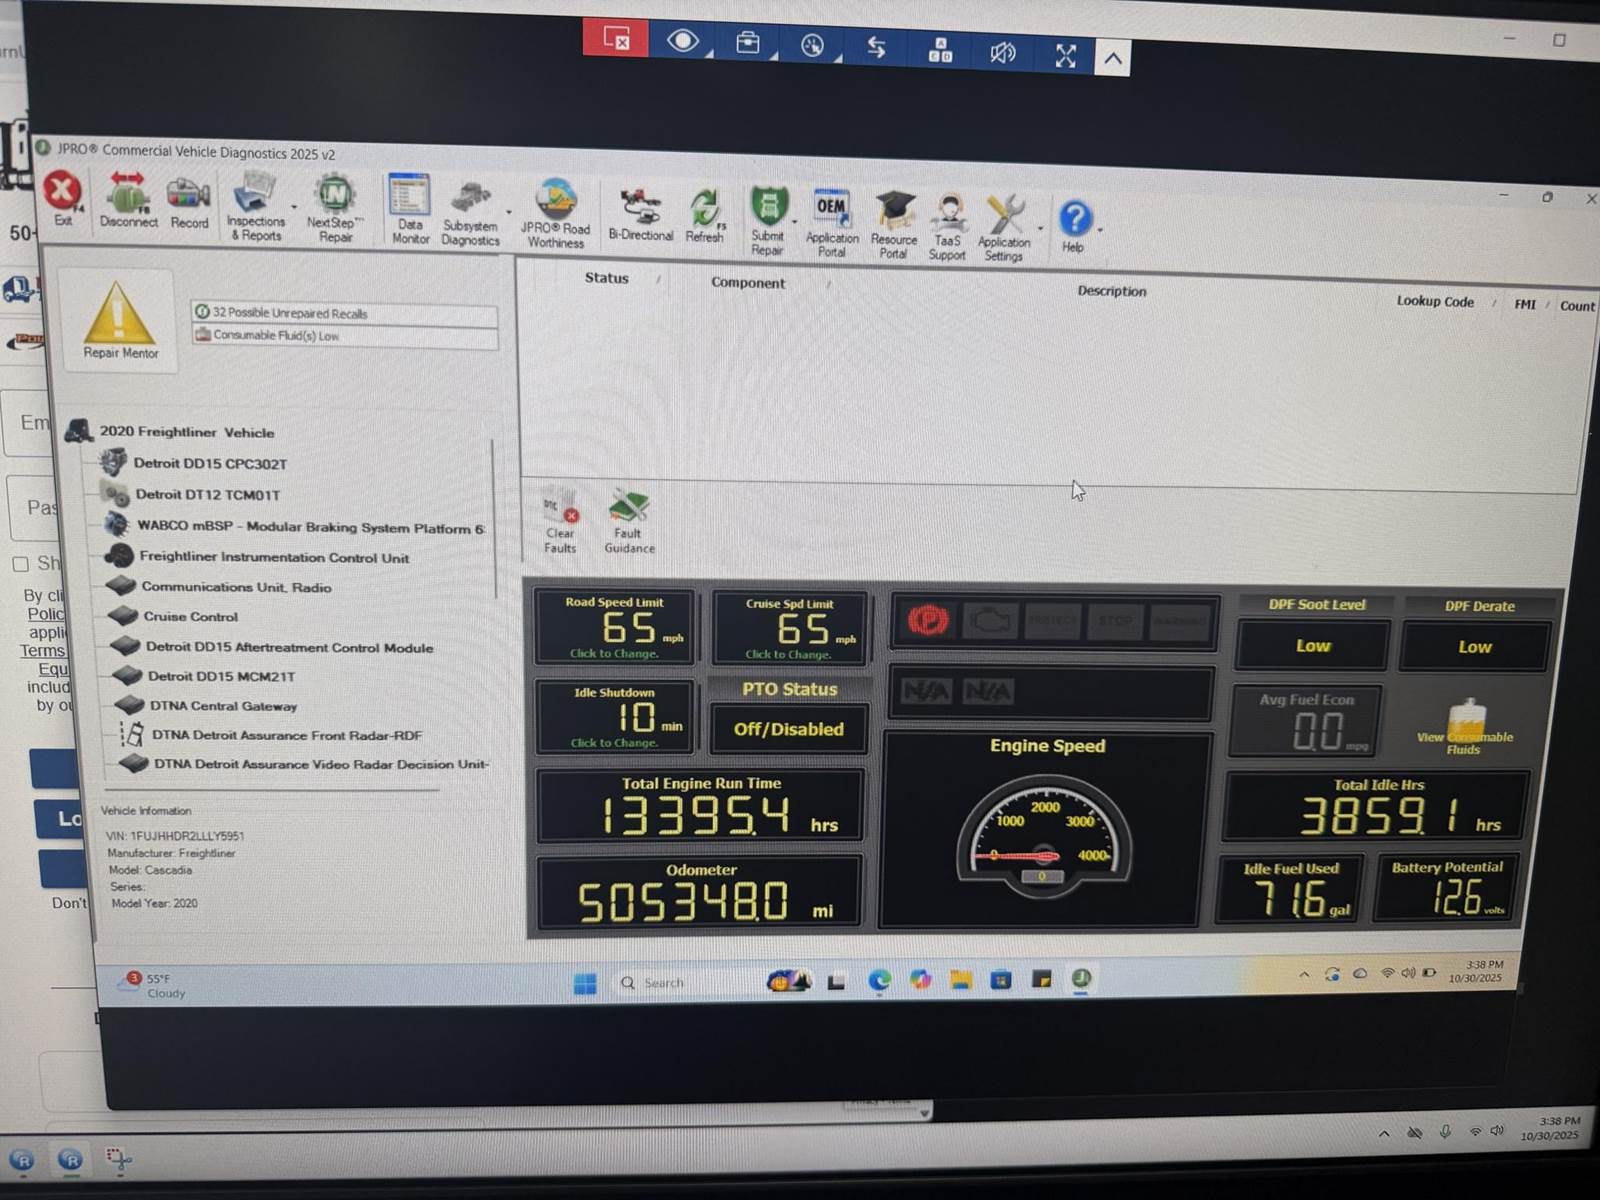Expand the Subsystem Diagnostics dropdown arrow
The height and width of the screenshot is (1200, 1600).
pos(508,212)
